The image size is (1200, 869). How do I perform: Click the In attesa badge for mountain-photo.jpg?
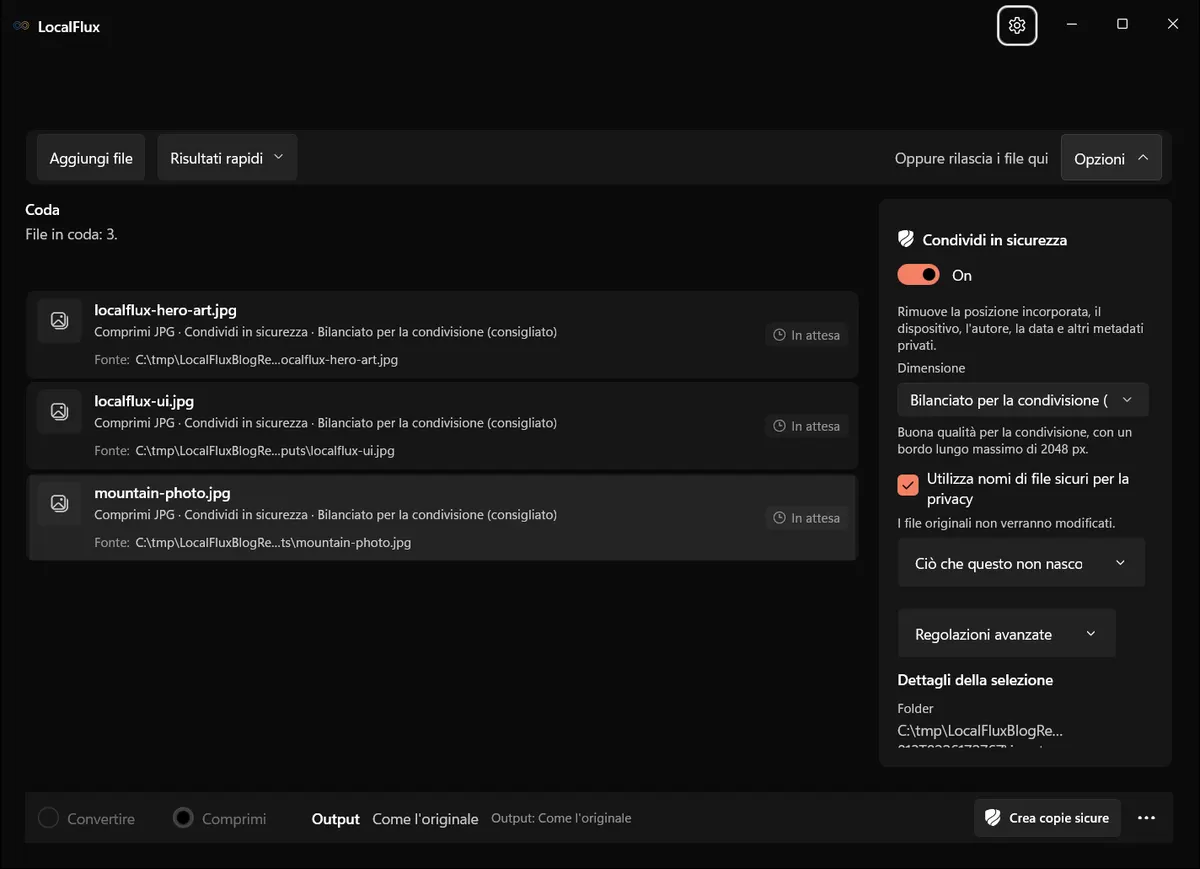coord(807,518)
